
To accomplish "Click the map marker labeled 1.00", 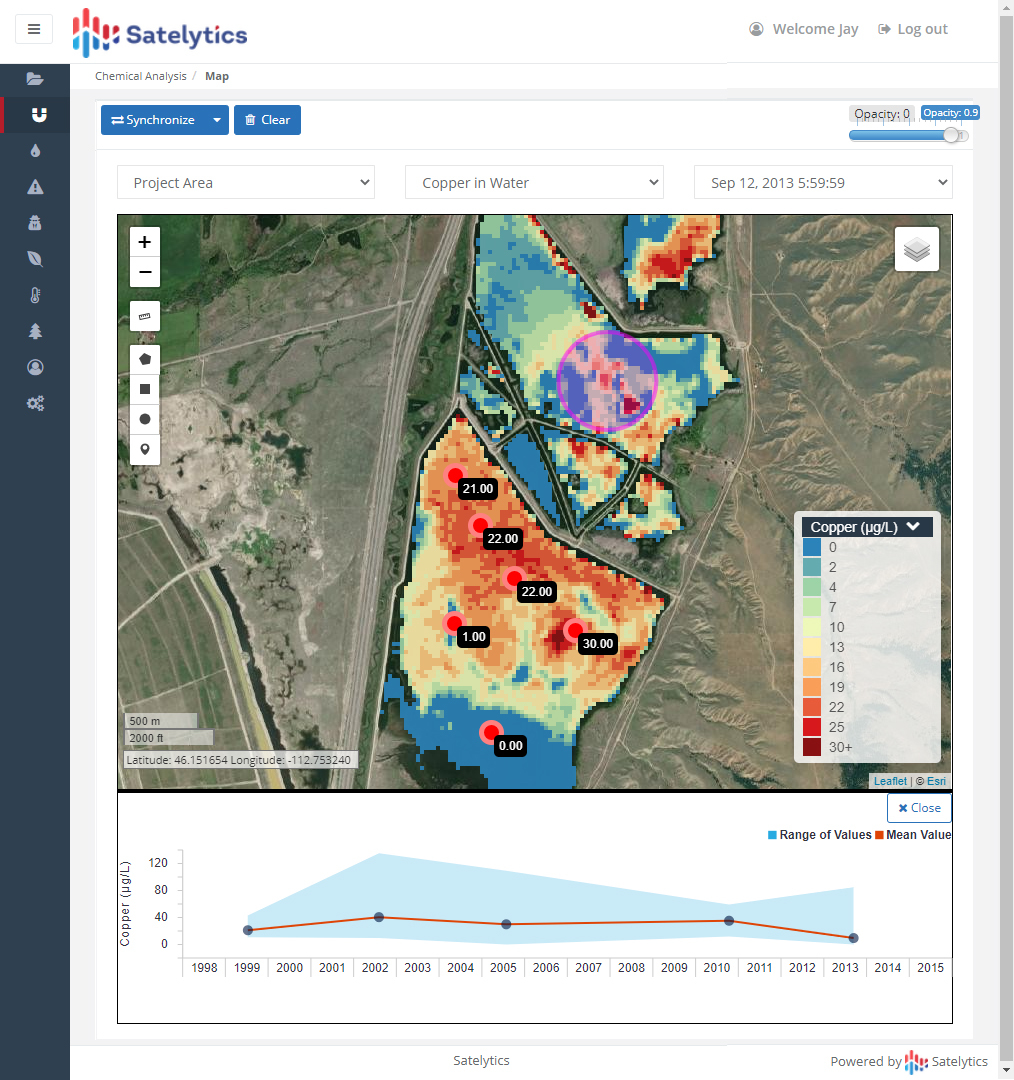I will tap(453, 623).
